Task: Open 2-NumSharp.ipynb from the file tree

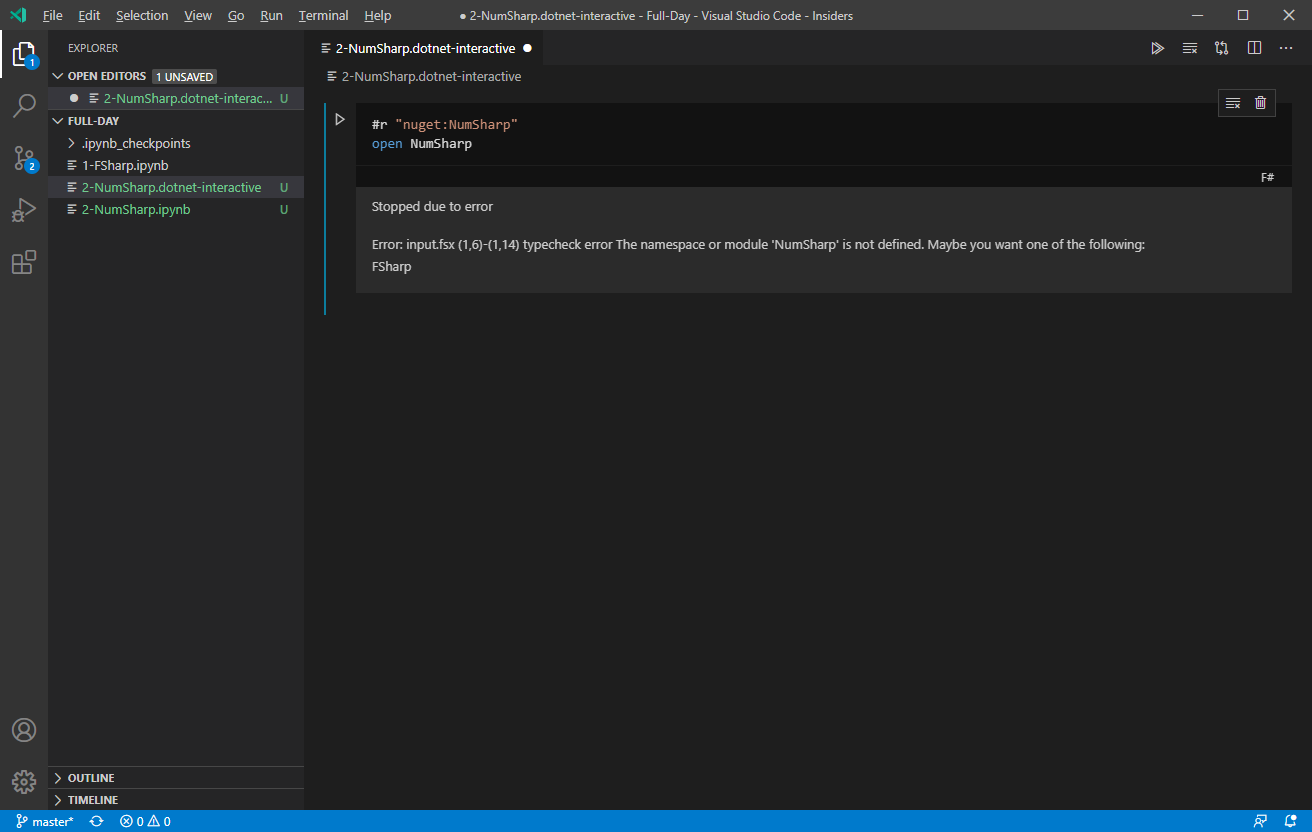Action: (176, 209)
